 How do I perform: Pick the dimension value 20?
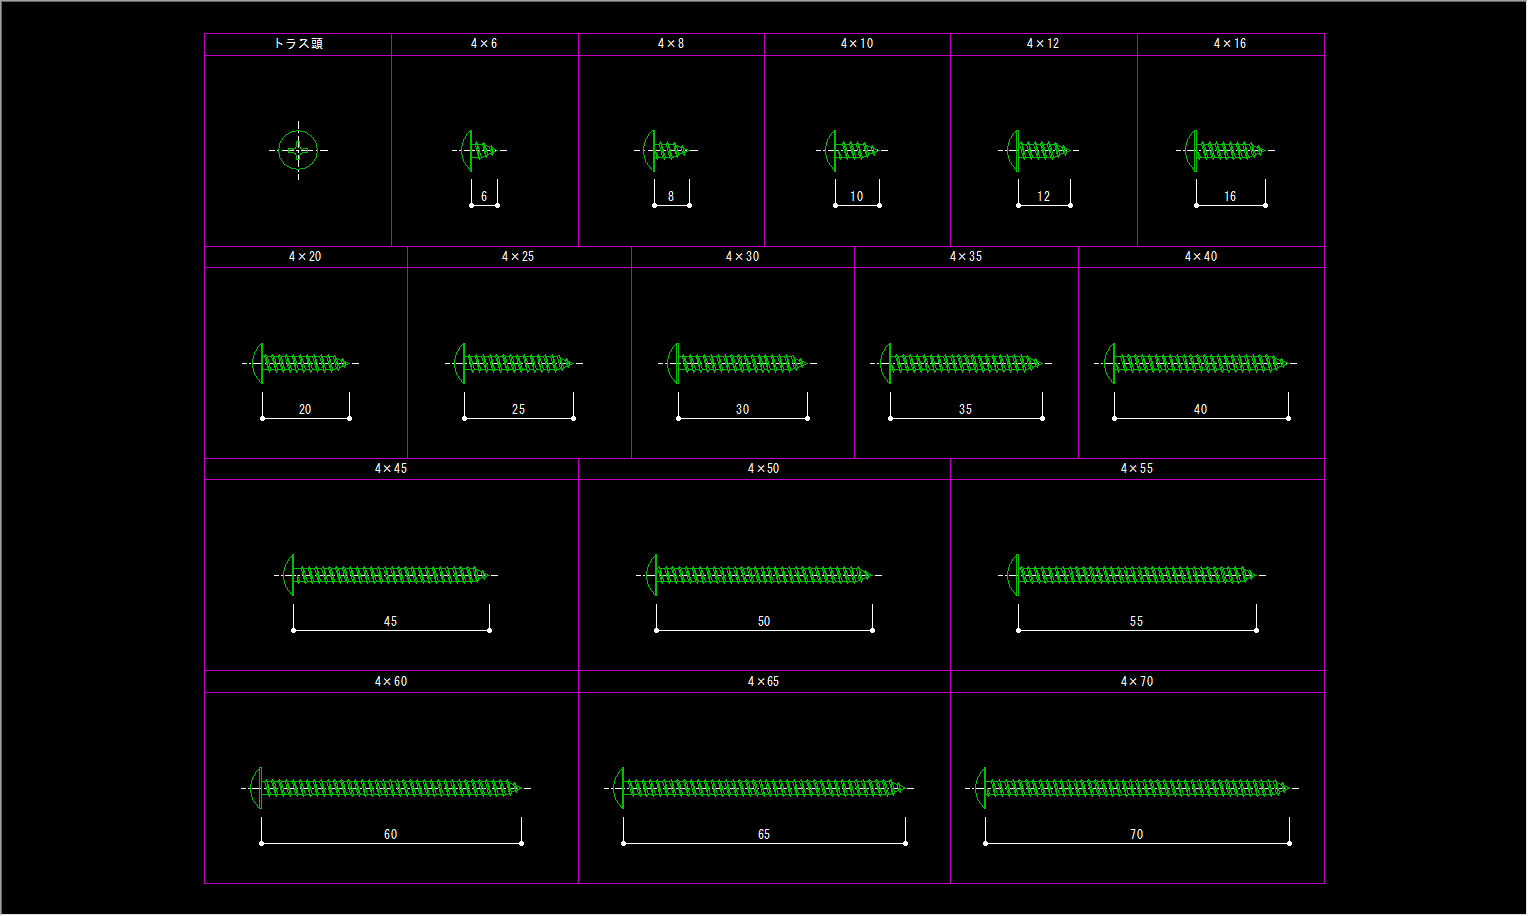(x=305, y=410)
